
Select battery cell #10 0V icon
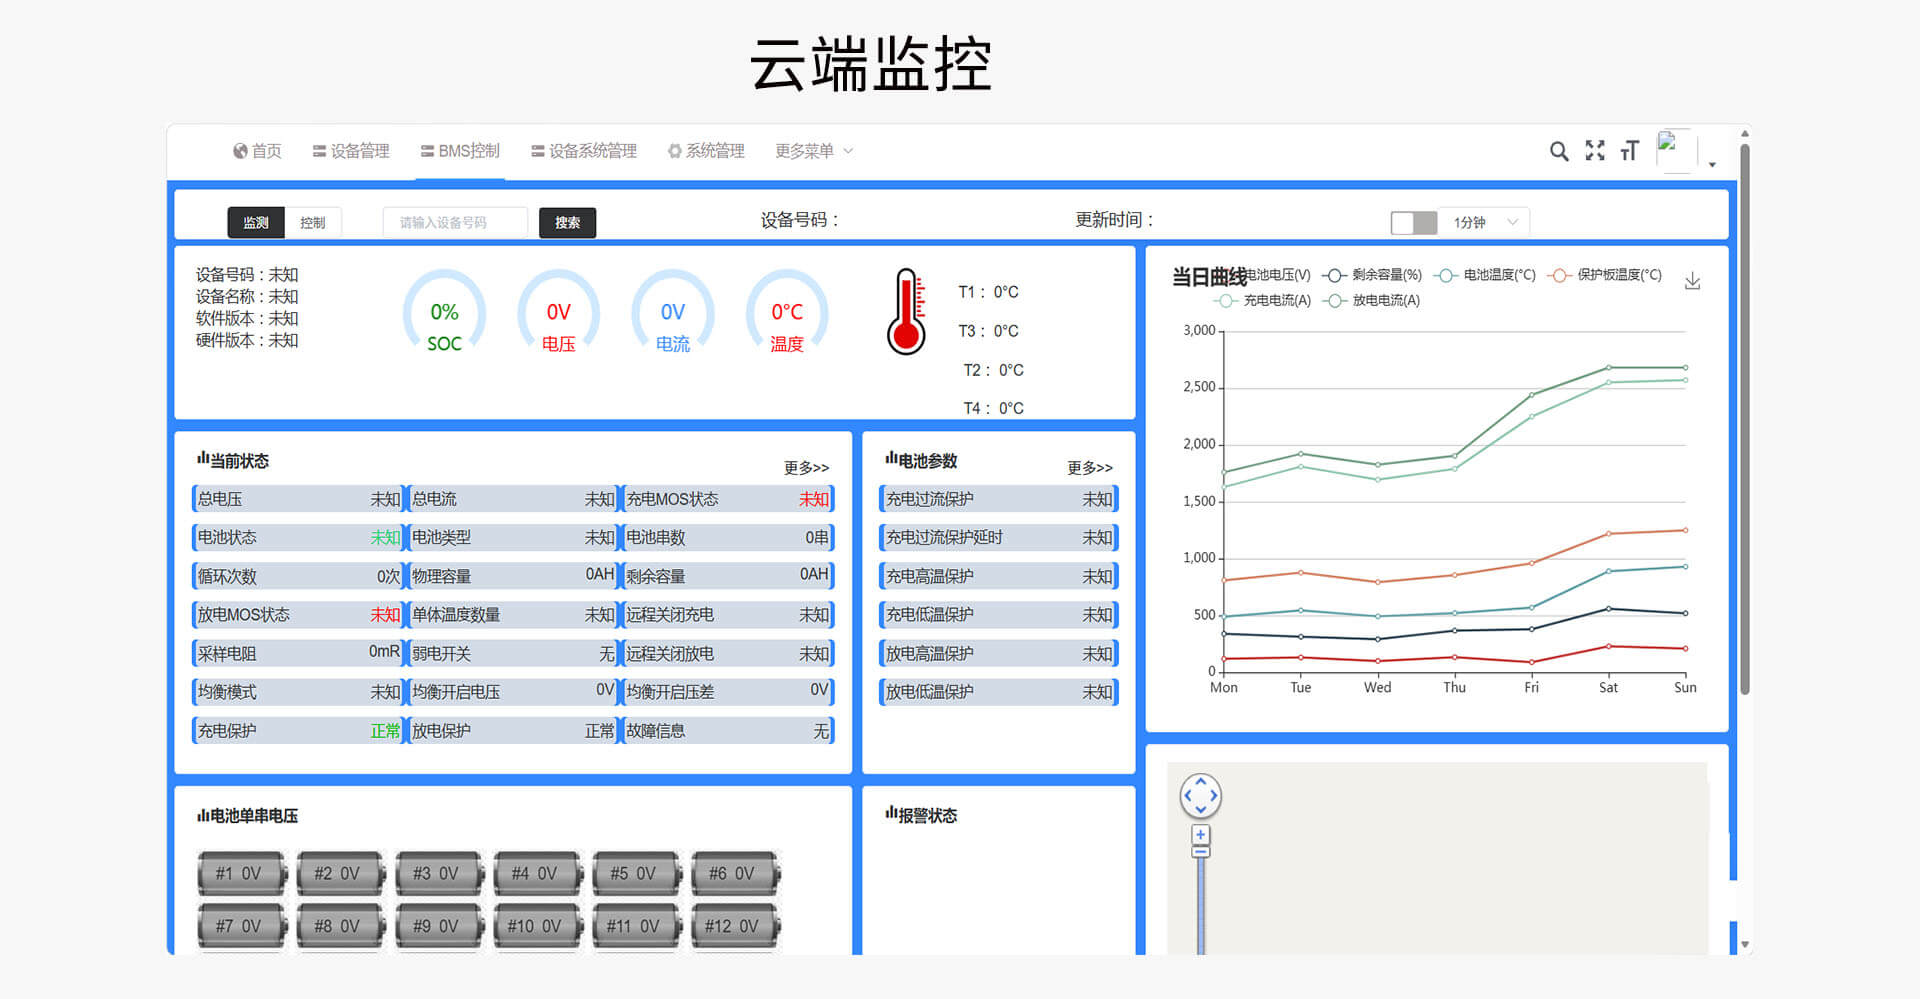[540, 928]
